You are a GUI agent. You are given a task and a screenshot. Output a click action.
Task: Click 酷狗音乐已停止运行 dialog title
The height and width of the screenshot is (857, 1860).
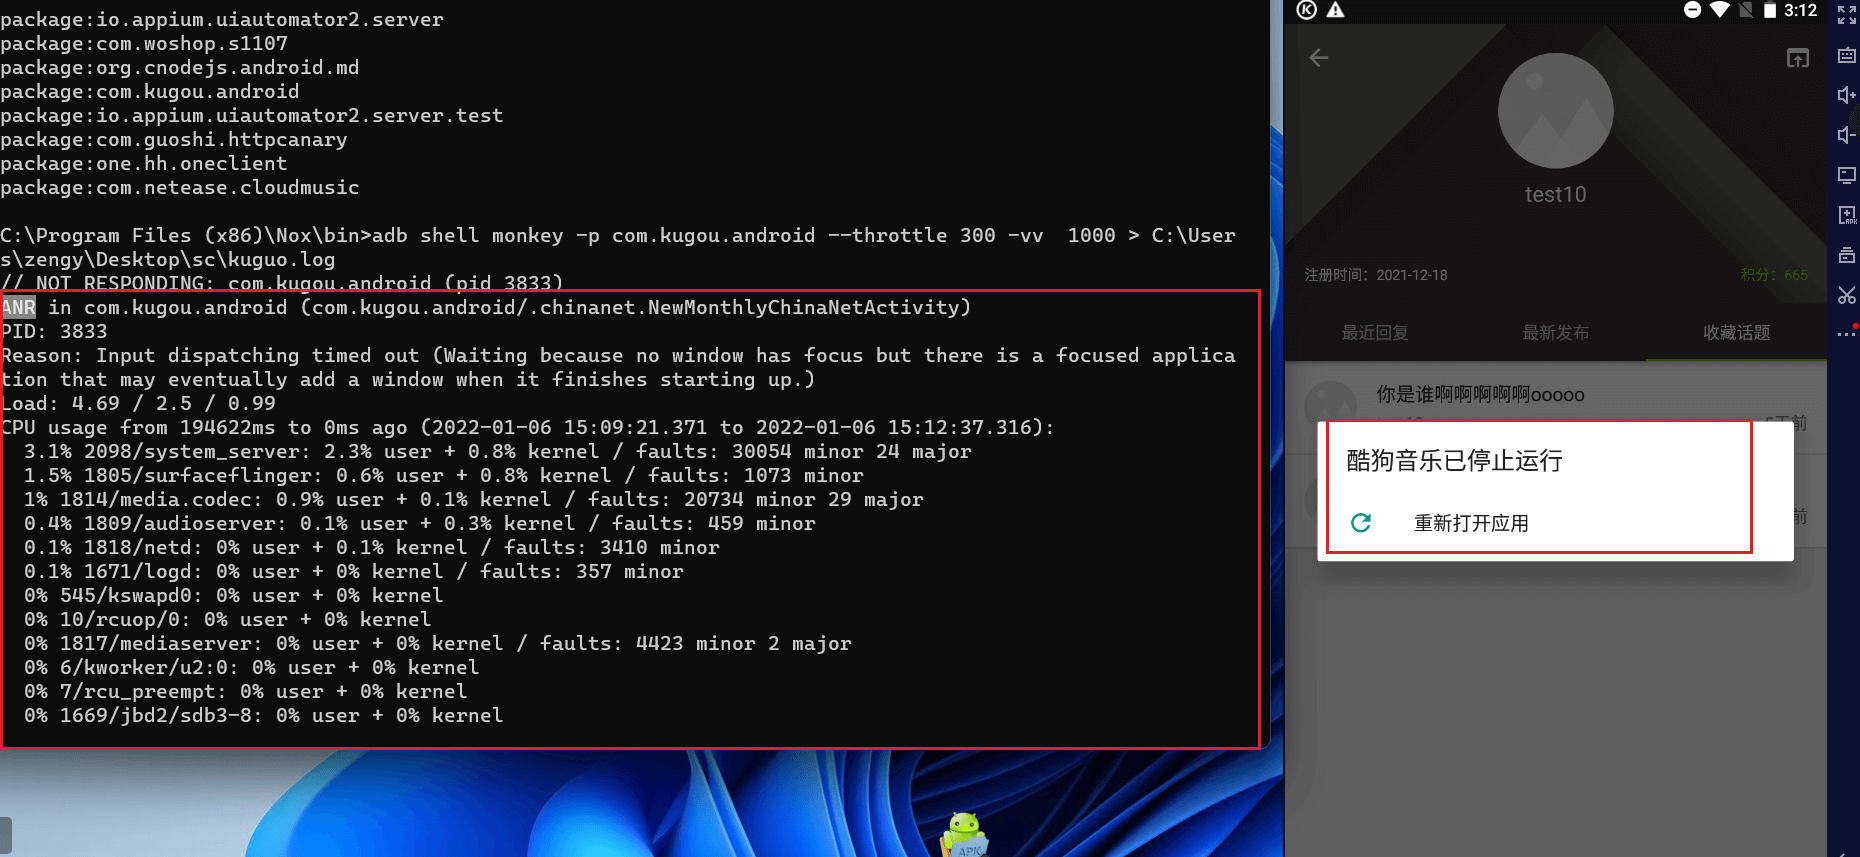(1454, 461)
